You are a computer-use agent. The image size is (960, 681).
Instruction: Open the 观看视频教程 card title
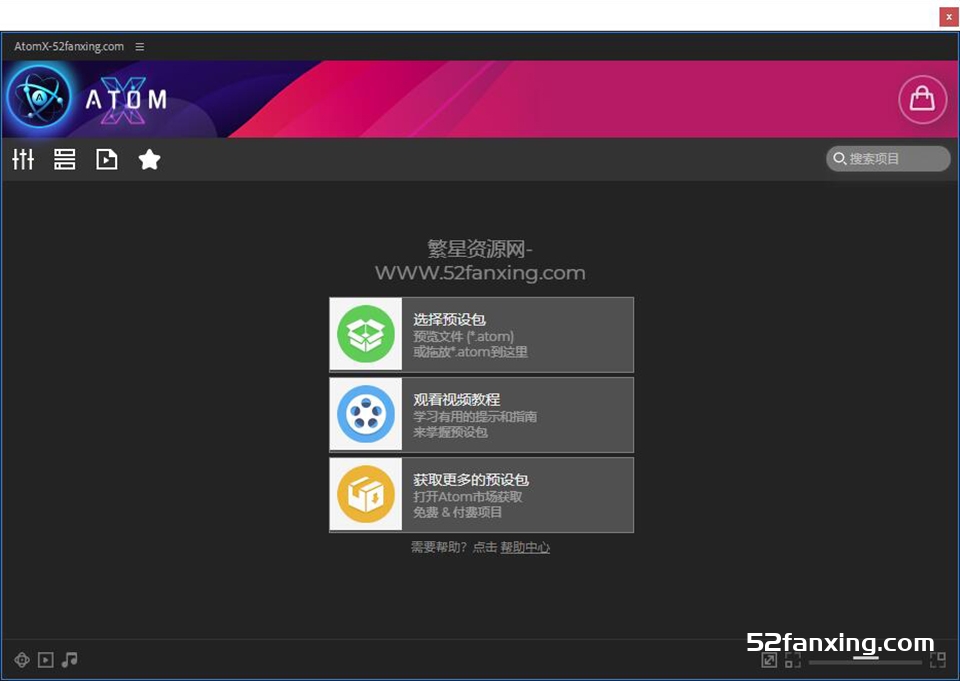point(457,399)
